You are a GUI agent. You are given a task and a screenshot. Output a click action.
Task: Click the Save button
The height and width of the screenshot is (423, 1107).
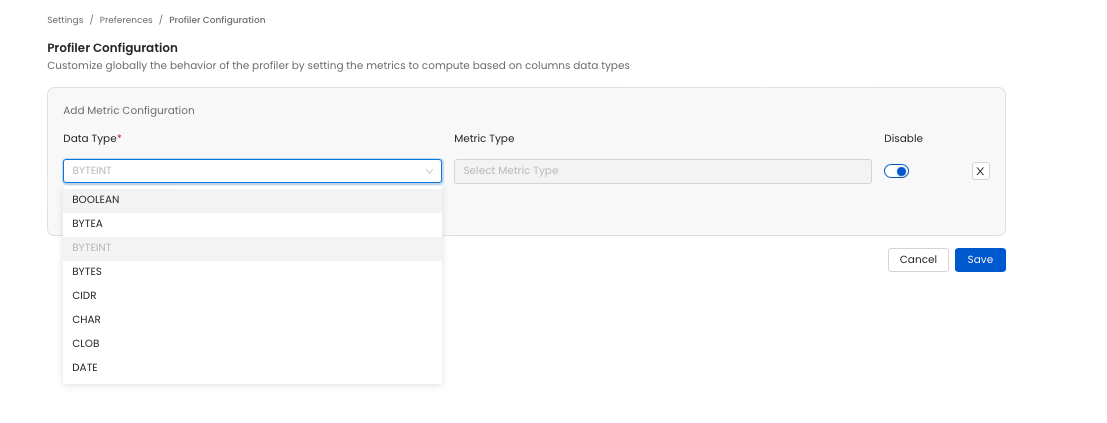(979, 260)
